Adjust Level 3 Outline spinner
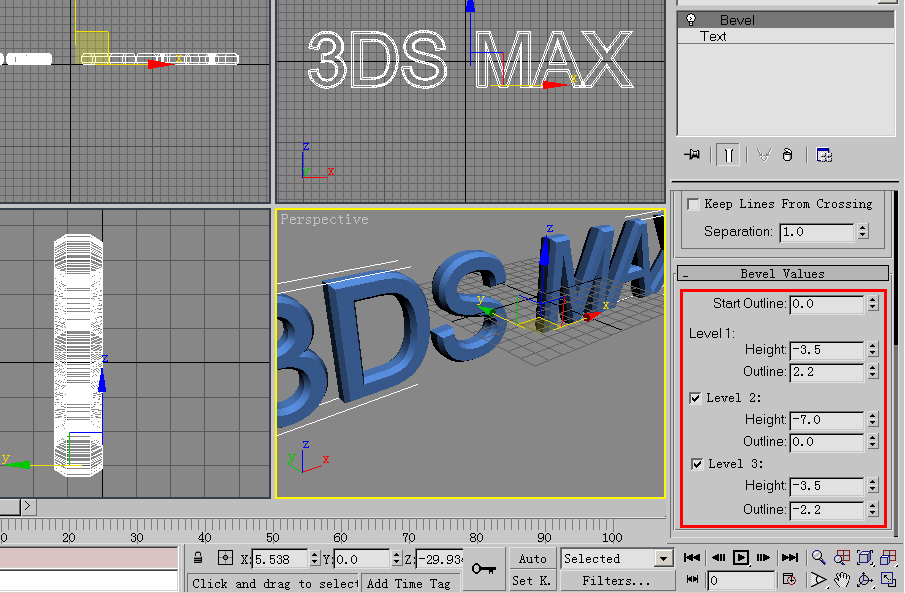This screenshot has height=593, width=905. tap(873, 509)
